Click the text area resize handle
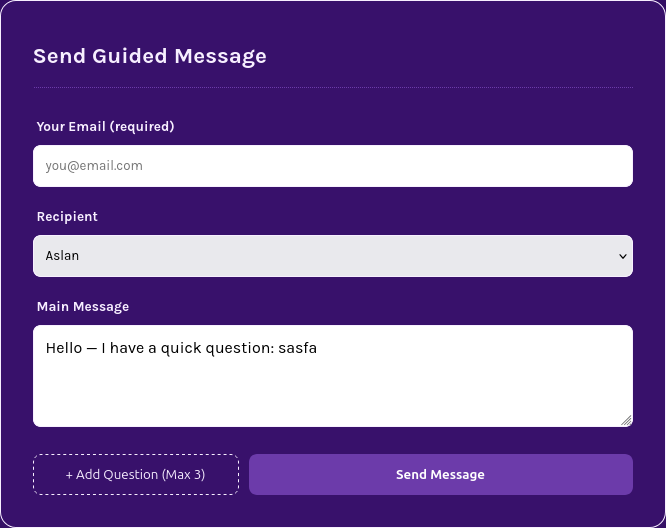666x528 pixels. (x=626, y=420)
